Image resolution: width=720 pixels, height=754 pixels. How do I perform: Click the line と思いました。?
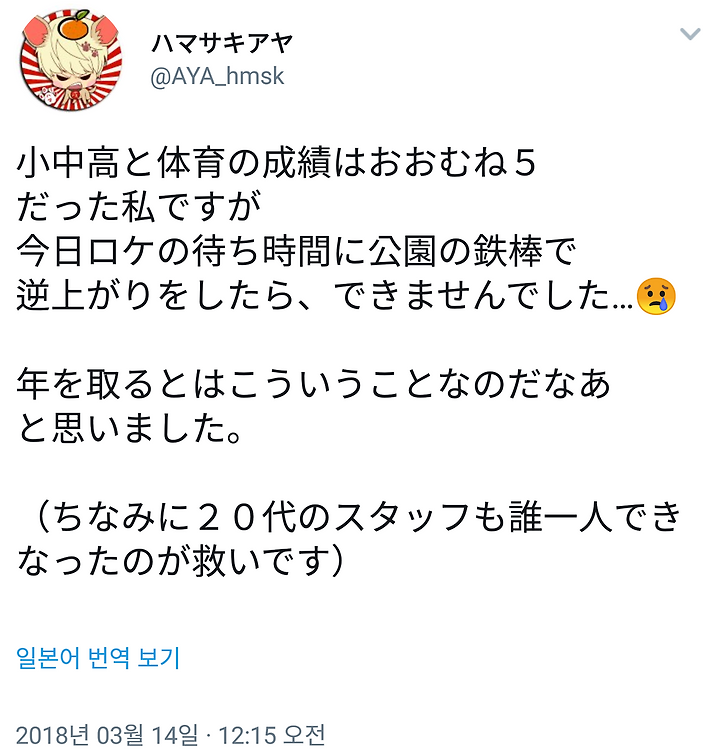pos(130,429)
